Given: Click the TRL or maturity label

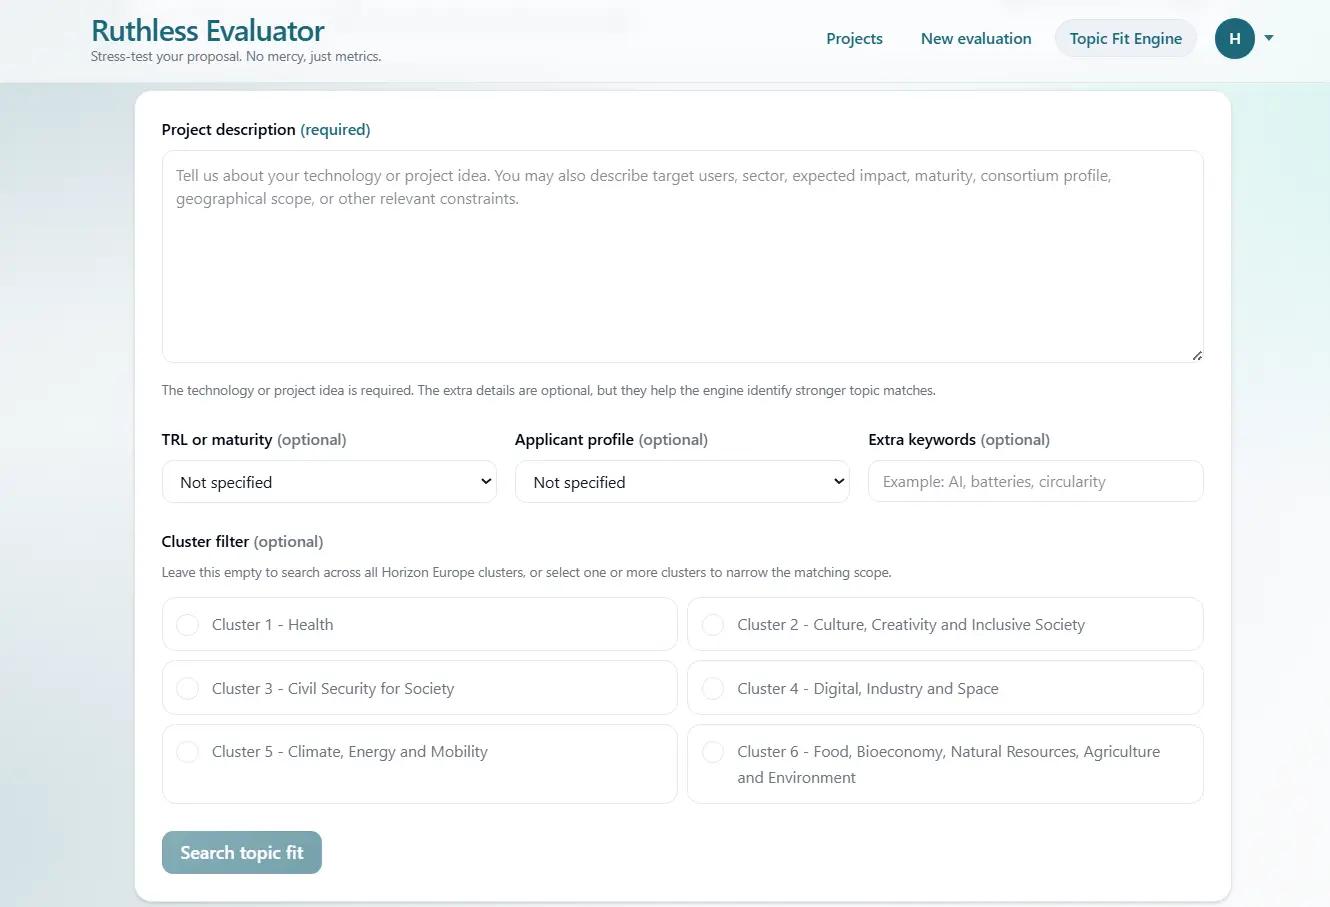Looking at the screenshot, I should [x=254, y=439].
